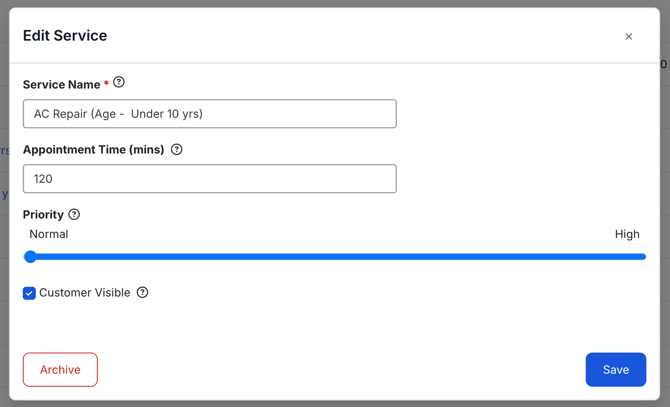Uncheck the Customer Visible checkbox
670x407 pixels.
[x=29, y=293]
